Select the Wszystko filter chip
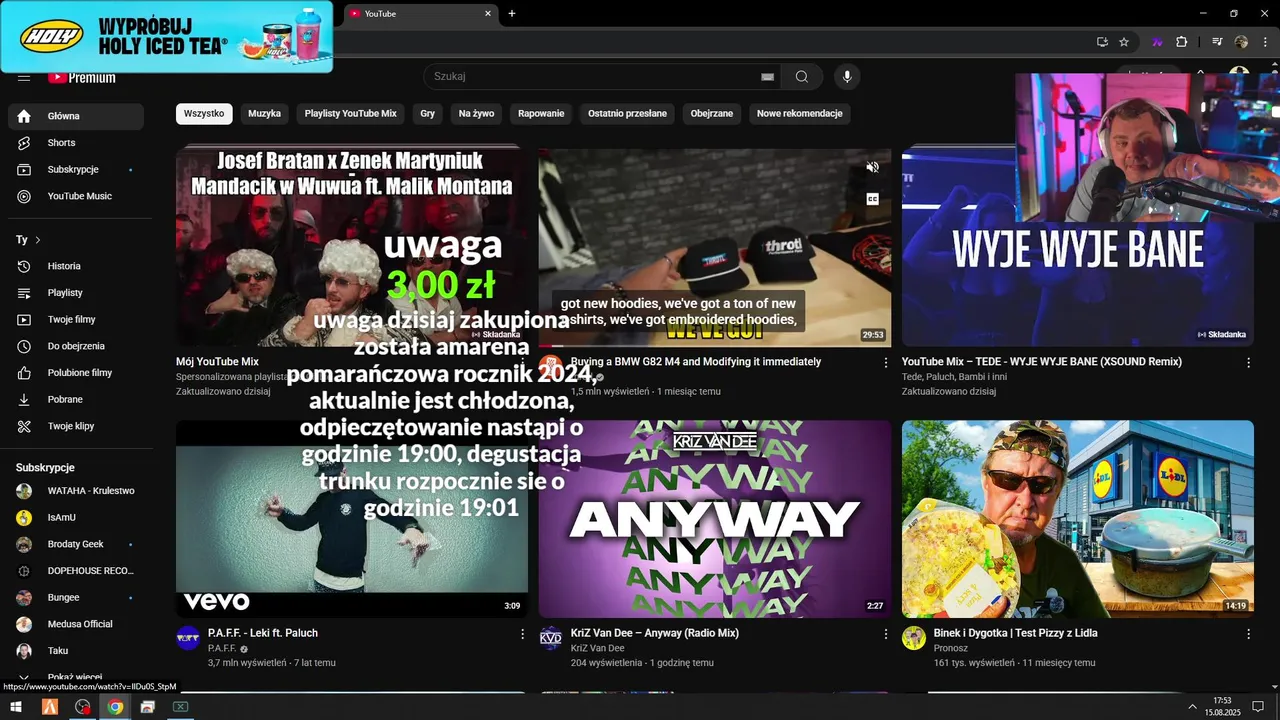Screen dimensions: 1280x720 click(x=204, y=114)
